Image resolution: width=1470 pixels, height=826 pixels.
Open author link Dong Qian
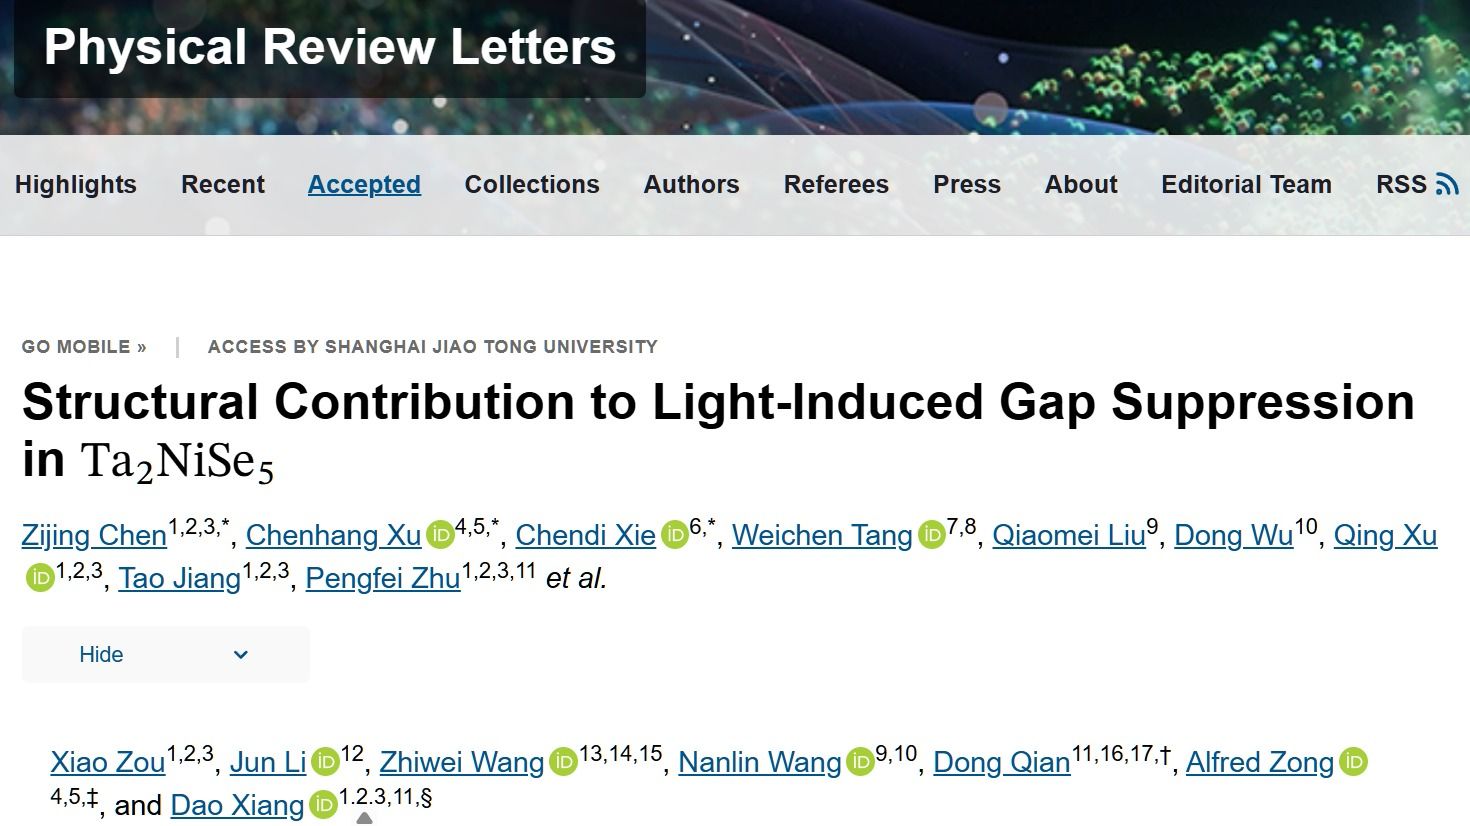(x=1002, y=762)
